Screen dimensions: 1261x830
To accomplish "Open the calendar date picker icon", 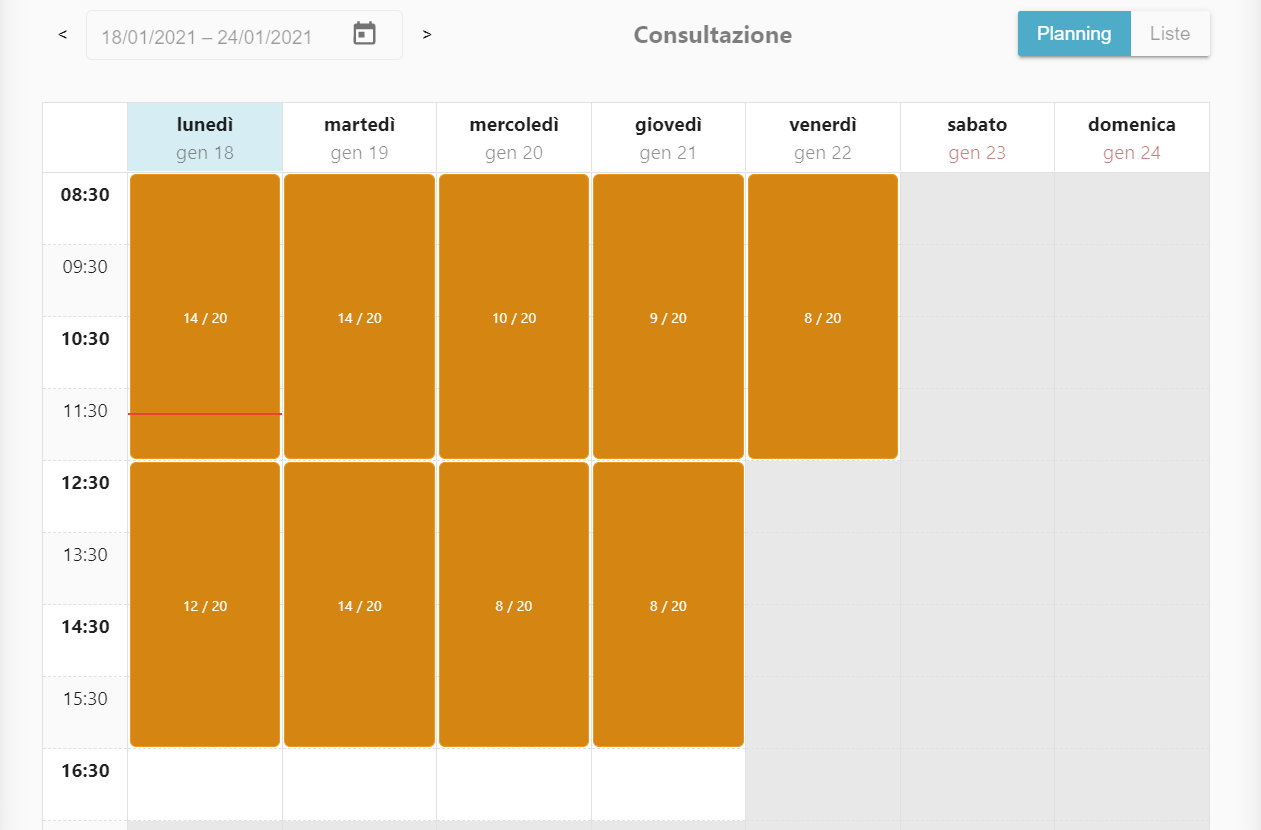I will coord(365,34).
